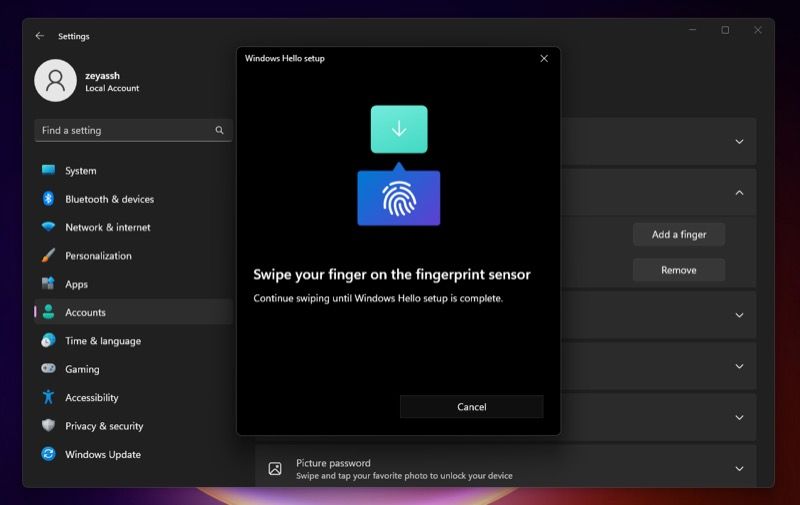Open Personalization settings
This screenshot has height=505, width=800.
[x=134, y=256]
